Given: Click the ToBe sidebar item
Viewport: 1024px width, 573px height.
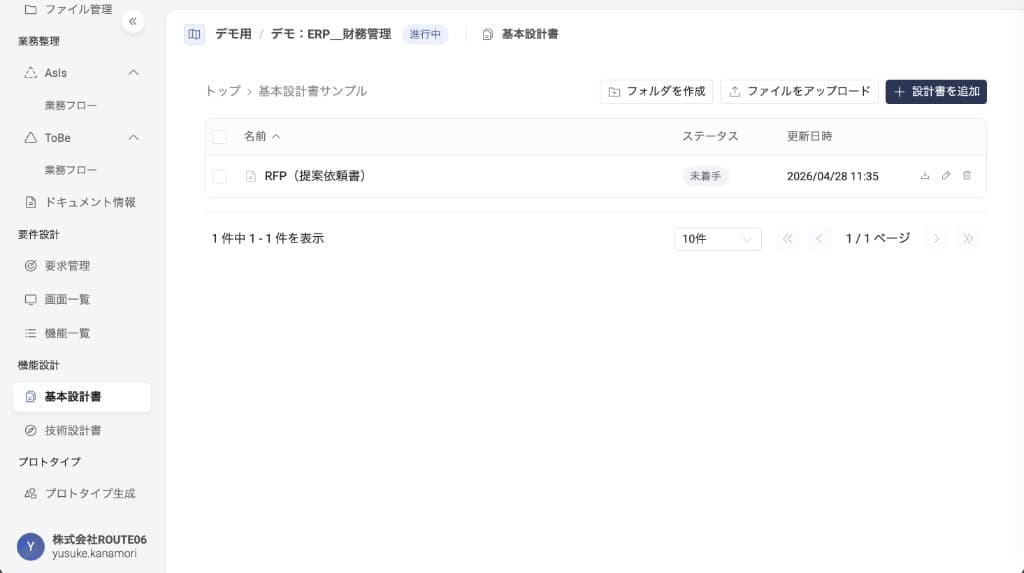Looking at the screenshot, I should 57,138.
